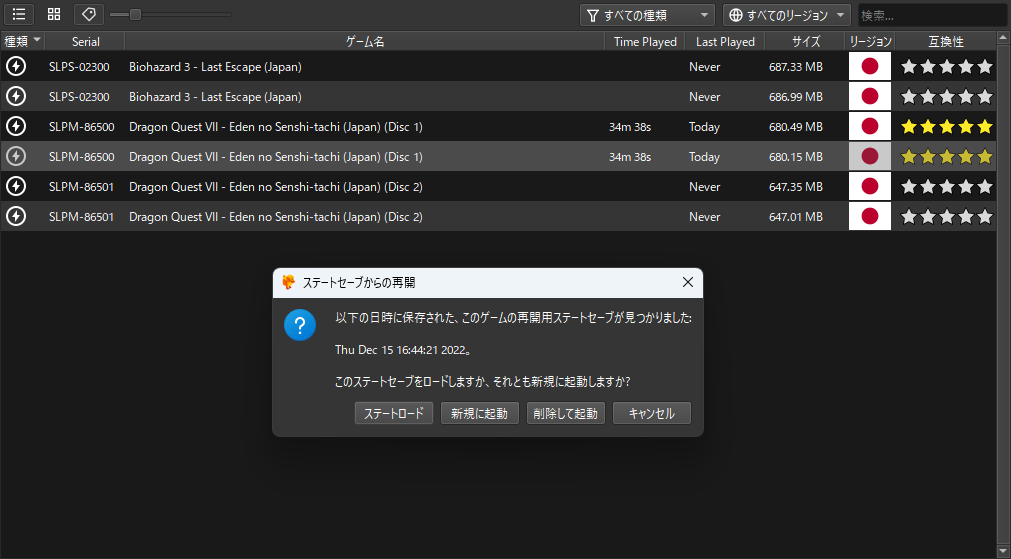Sort by the 種類 column header
Image resolution: width=1011 pixels, height=559 pixels.
click(23, 41)
